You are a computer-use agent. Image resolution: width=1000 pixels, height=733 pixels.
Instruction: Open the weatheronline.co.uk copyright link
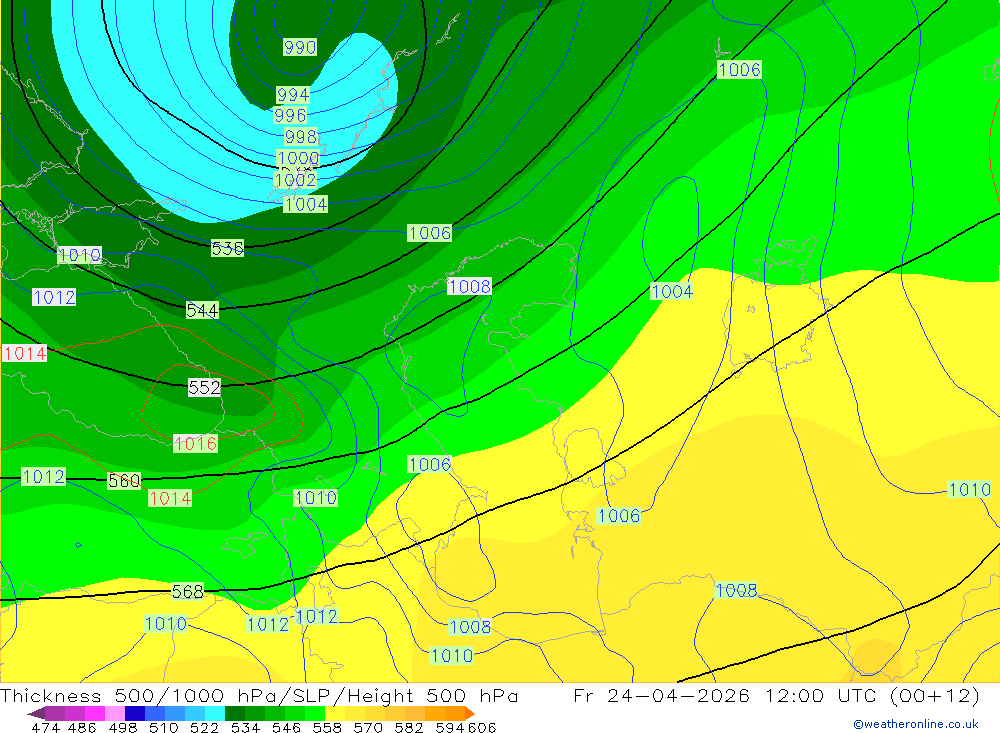(916, 724)
